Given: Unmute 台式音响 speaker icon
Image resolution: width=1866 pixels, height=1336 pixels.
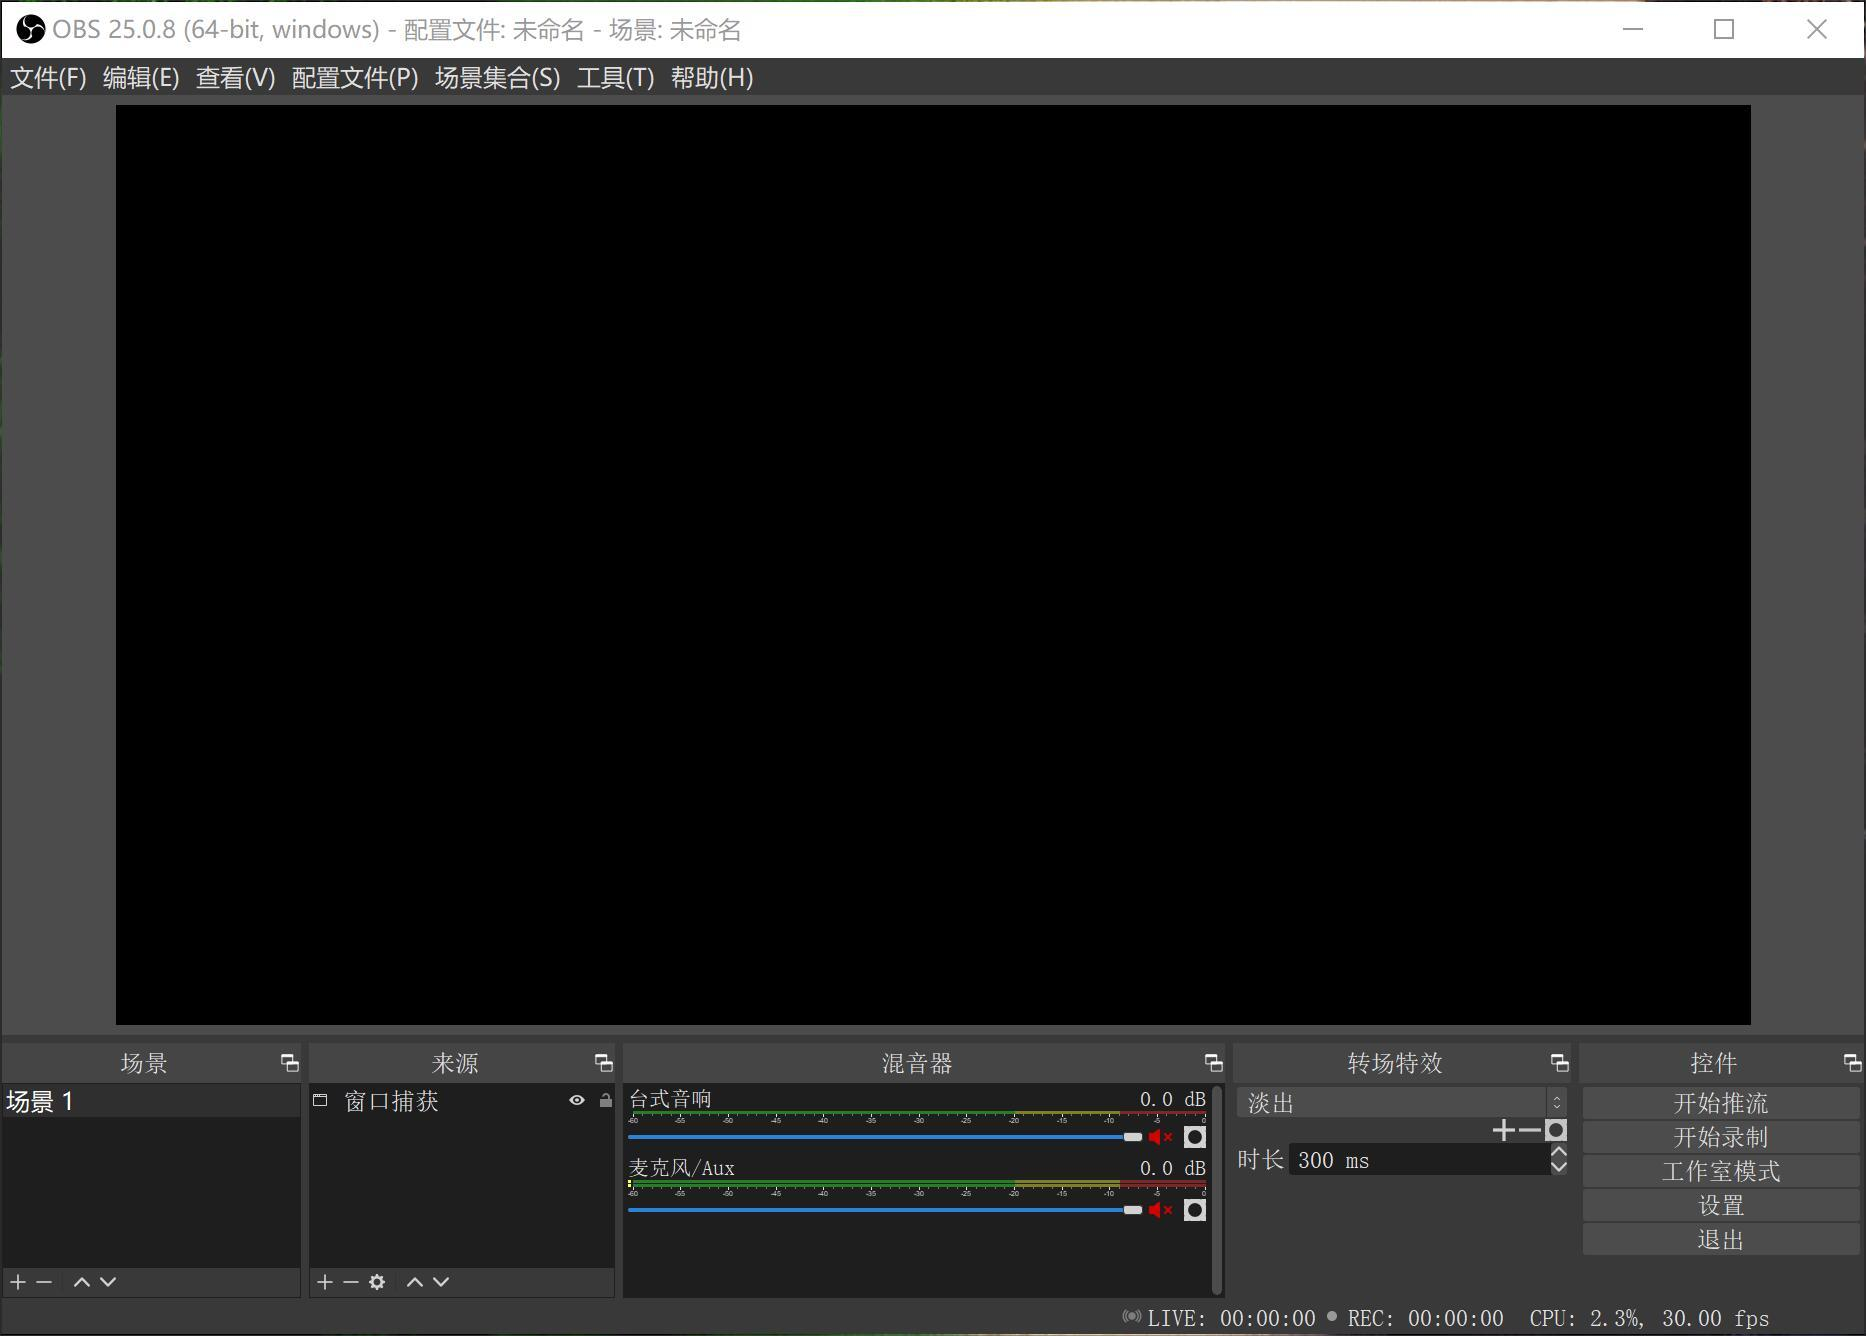Looking at the screenshot, I should [1160, 1137].
